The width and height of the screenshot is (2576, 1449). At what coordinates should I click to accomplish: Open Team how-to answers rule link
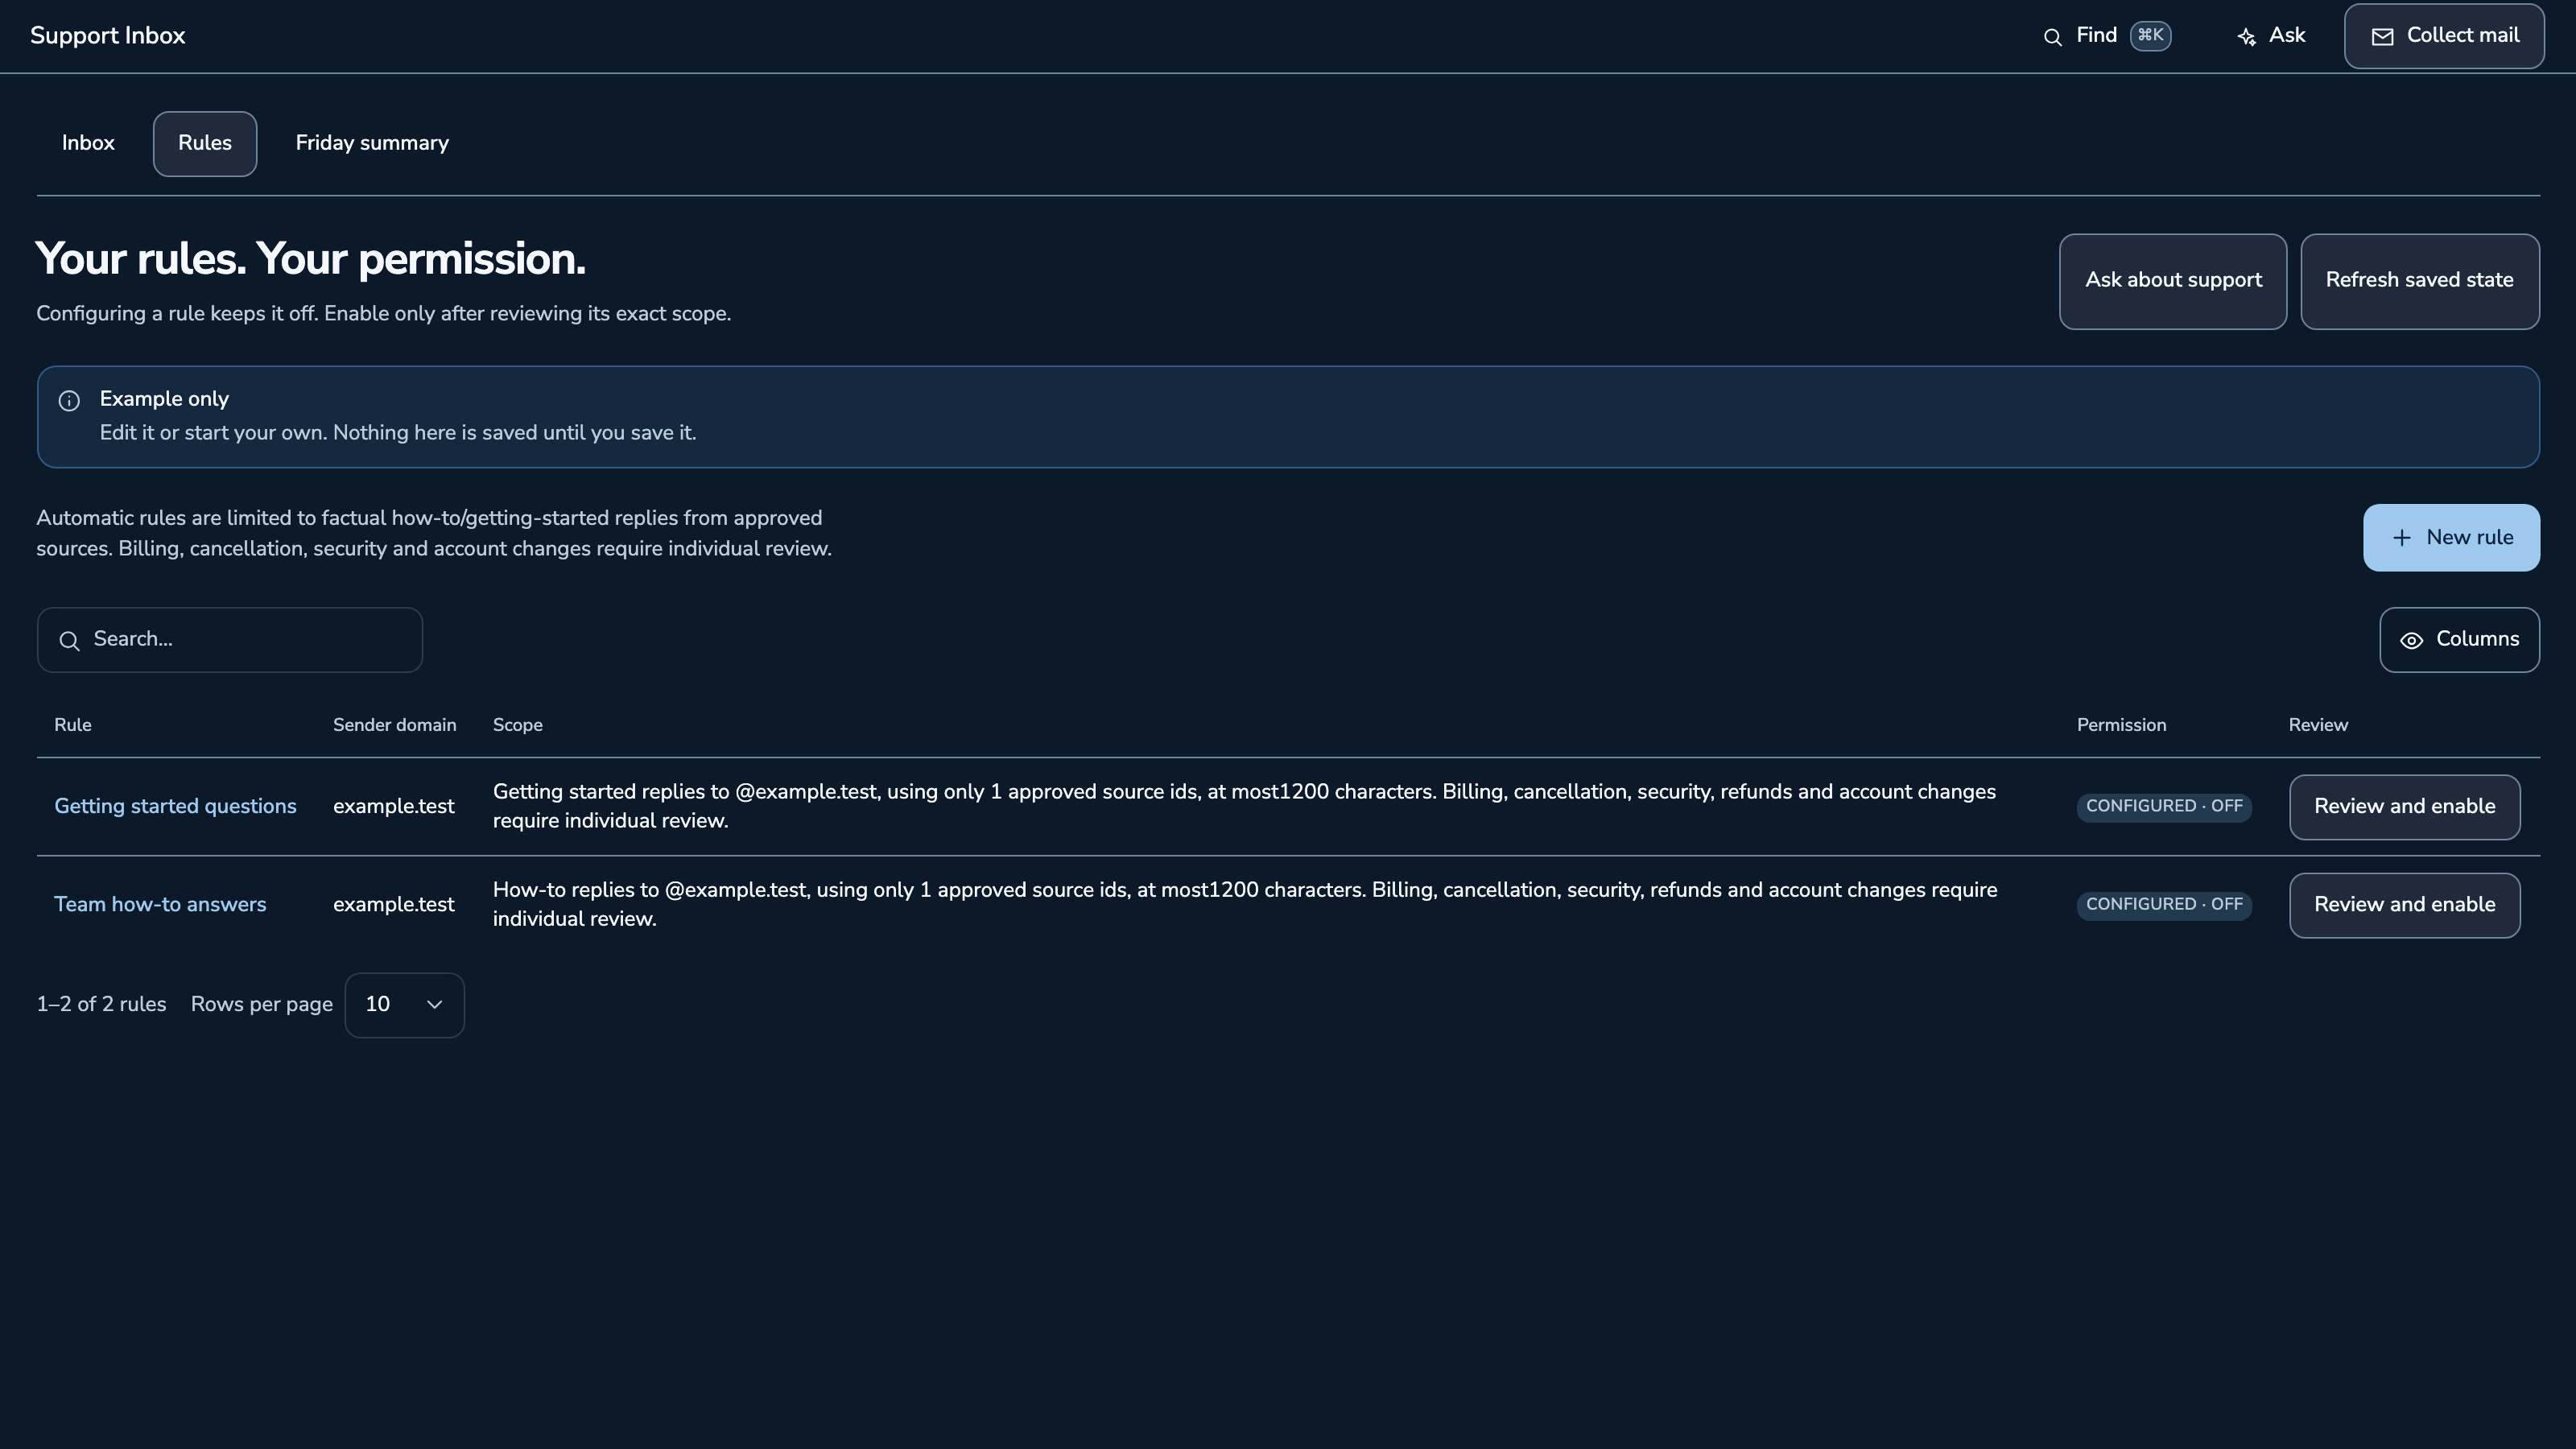coord(160,905)
